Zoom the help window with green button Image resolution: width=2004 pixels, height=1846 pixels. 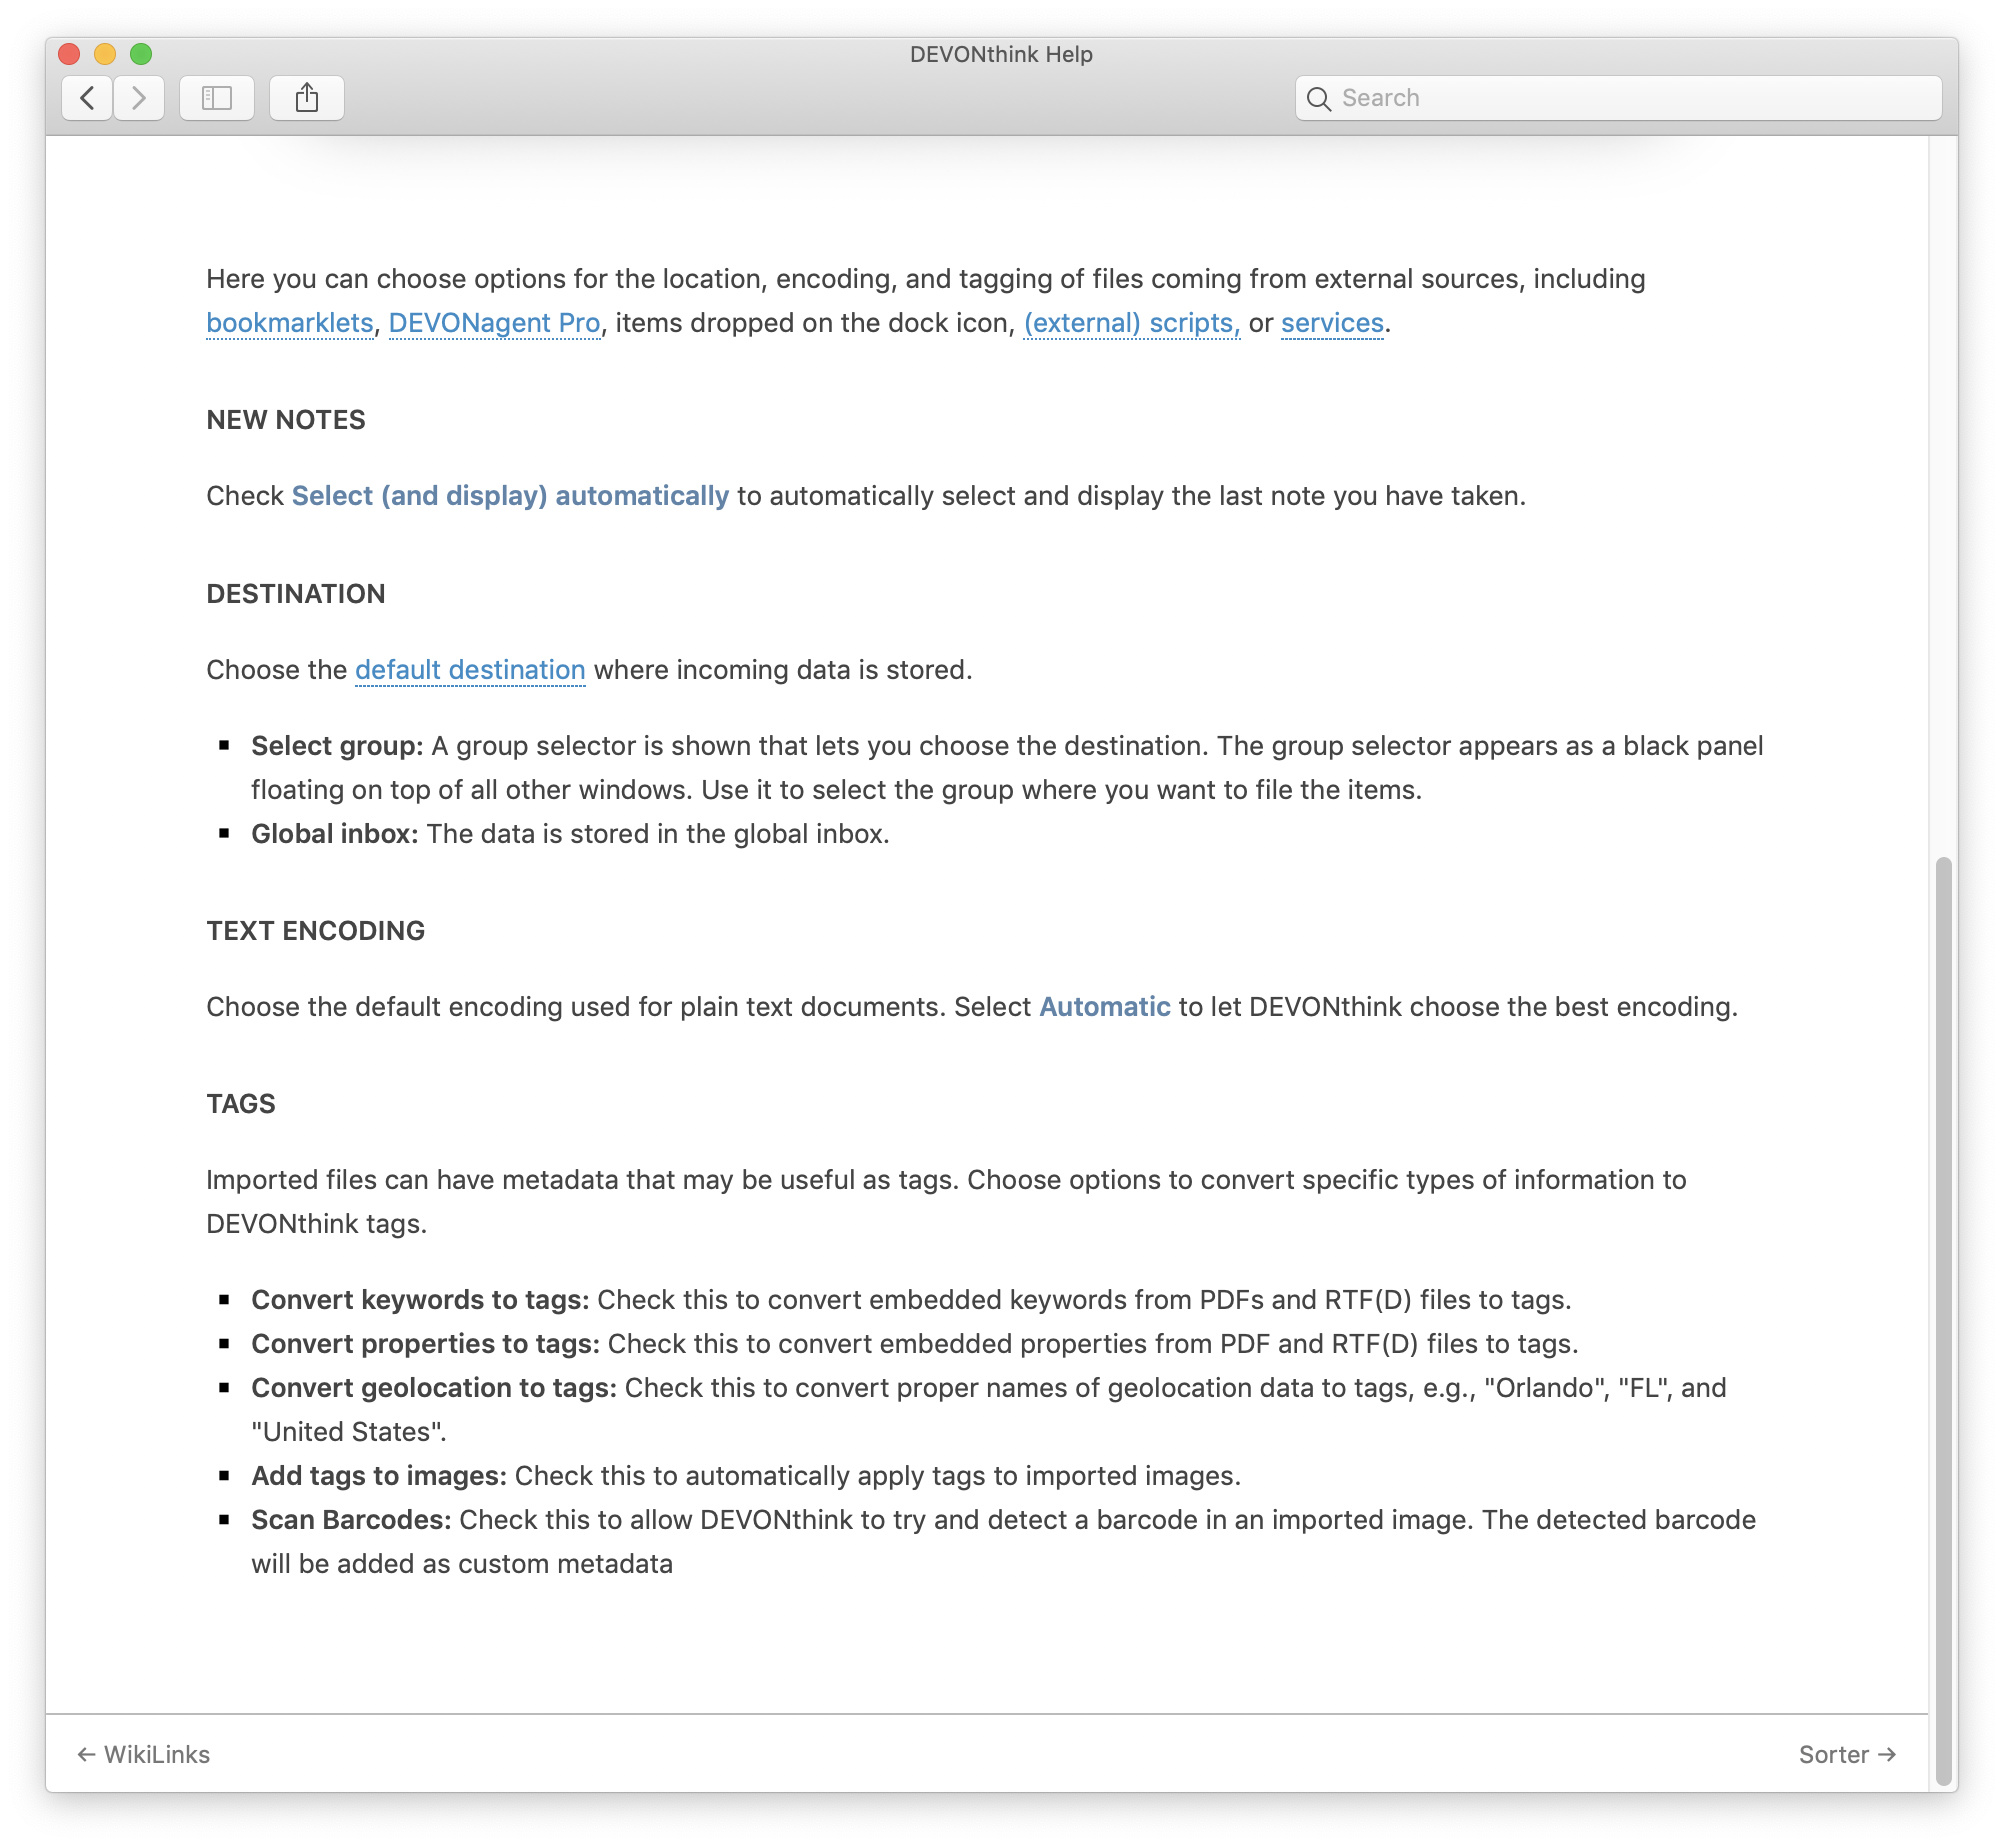point(141,54)
